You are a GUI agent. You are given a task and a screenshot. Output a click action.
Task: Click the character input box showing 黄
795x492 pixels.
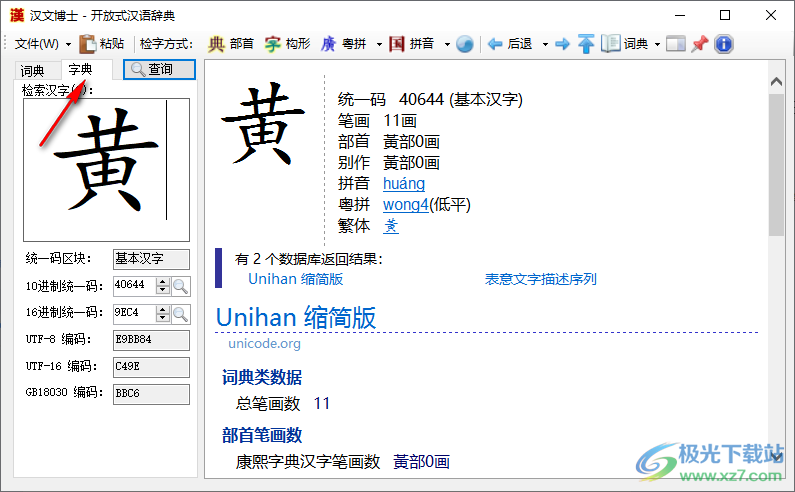pyautogui.click(x=106, y=170)
